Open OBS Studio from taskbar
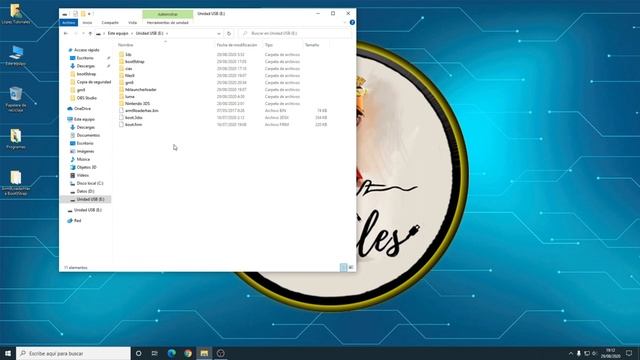The image size is (640, 360). (220, 353)
